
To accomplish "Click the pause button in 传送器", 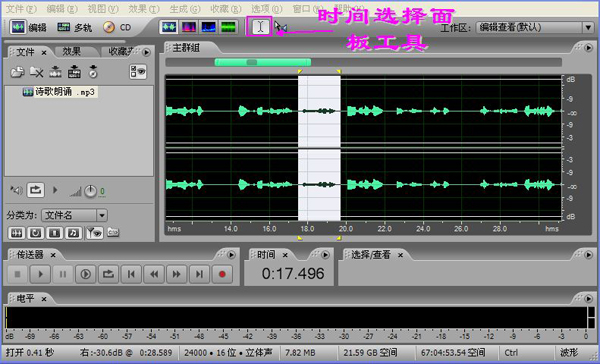I will click(63, 274).
